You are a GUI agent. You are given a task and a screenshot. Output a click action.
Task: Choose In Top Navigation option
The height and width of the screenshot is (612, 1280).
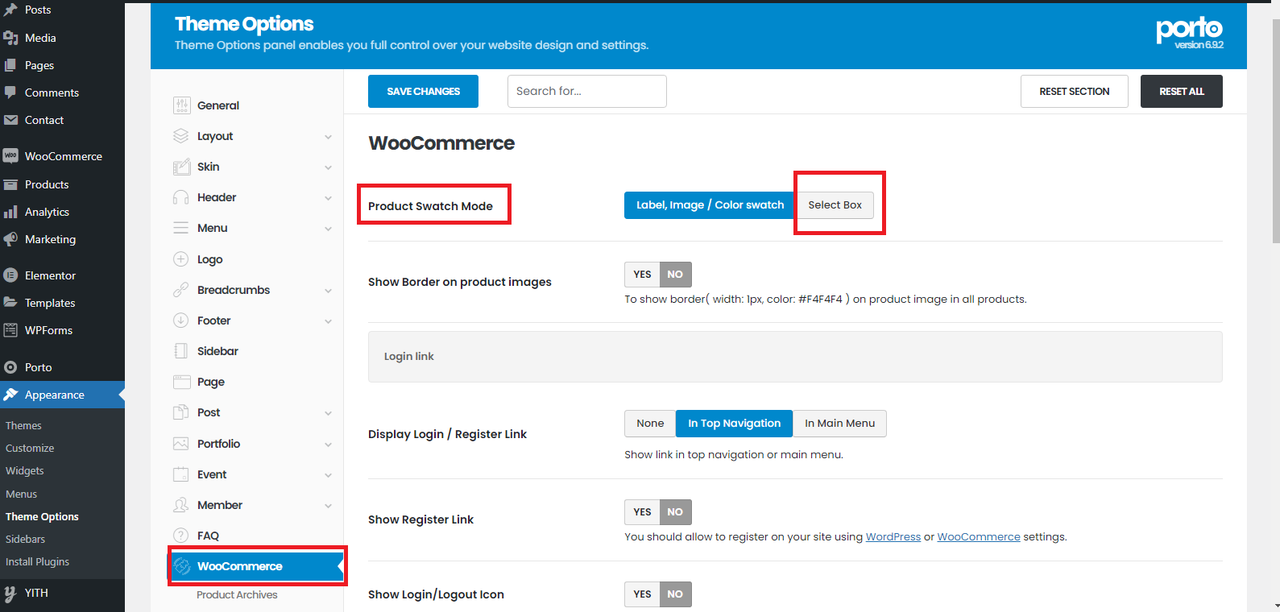pyautogui.click(x=734, y=423)
